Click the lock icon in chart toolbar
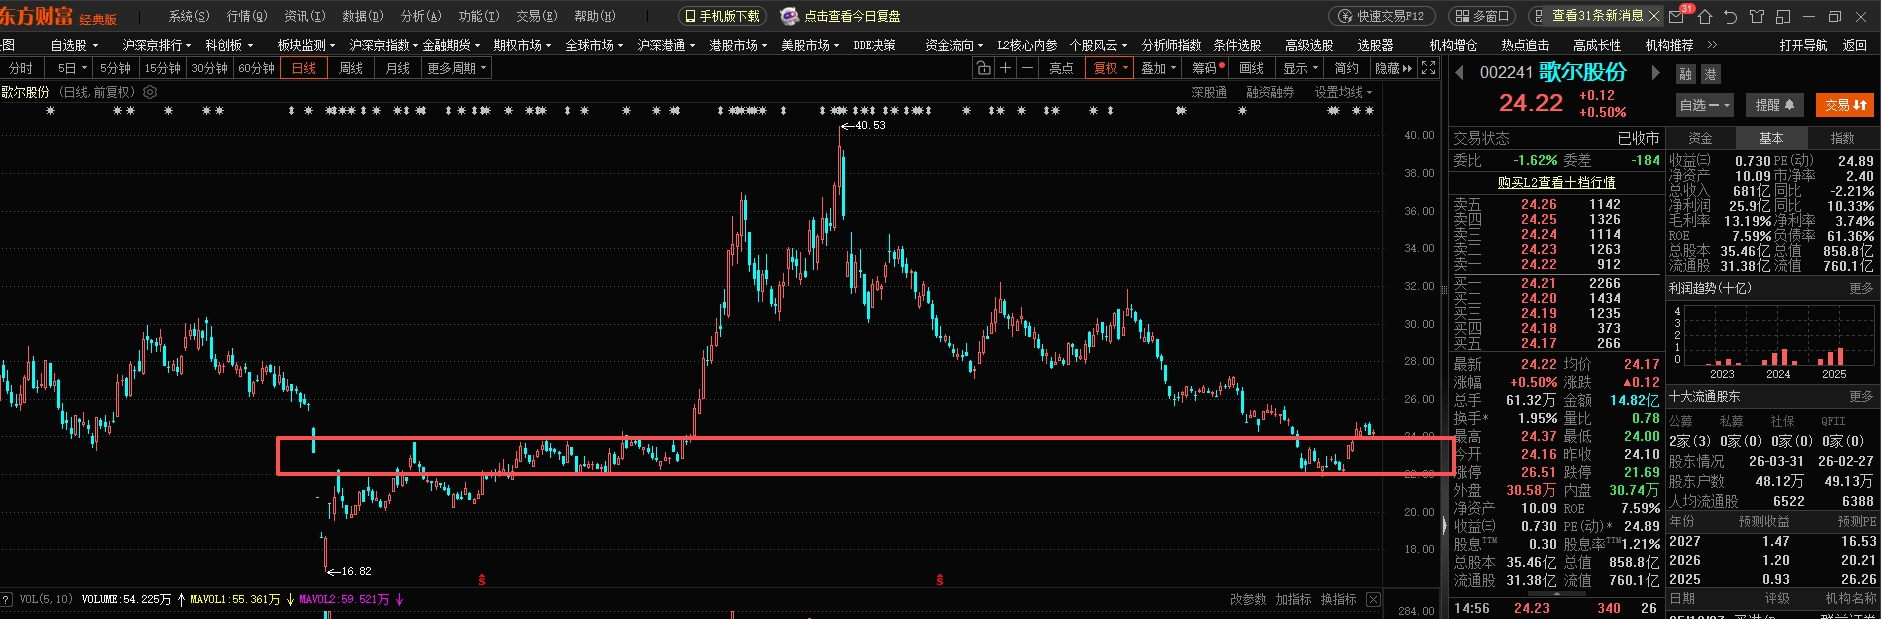Viewport: 1881px width, 619px height. click(984, 68)
